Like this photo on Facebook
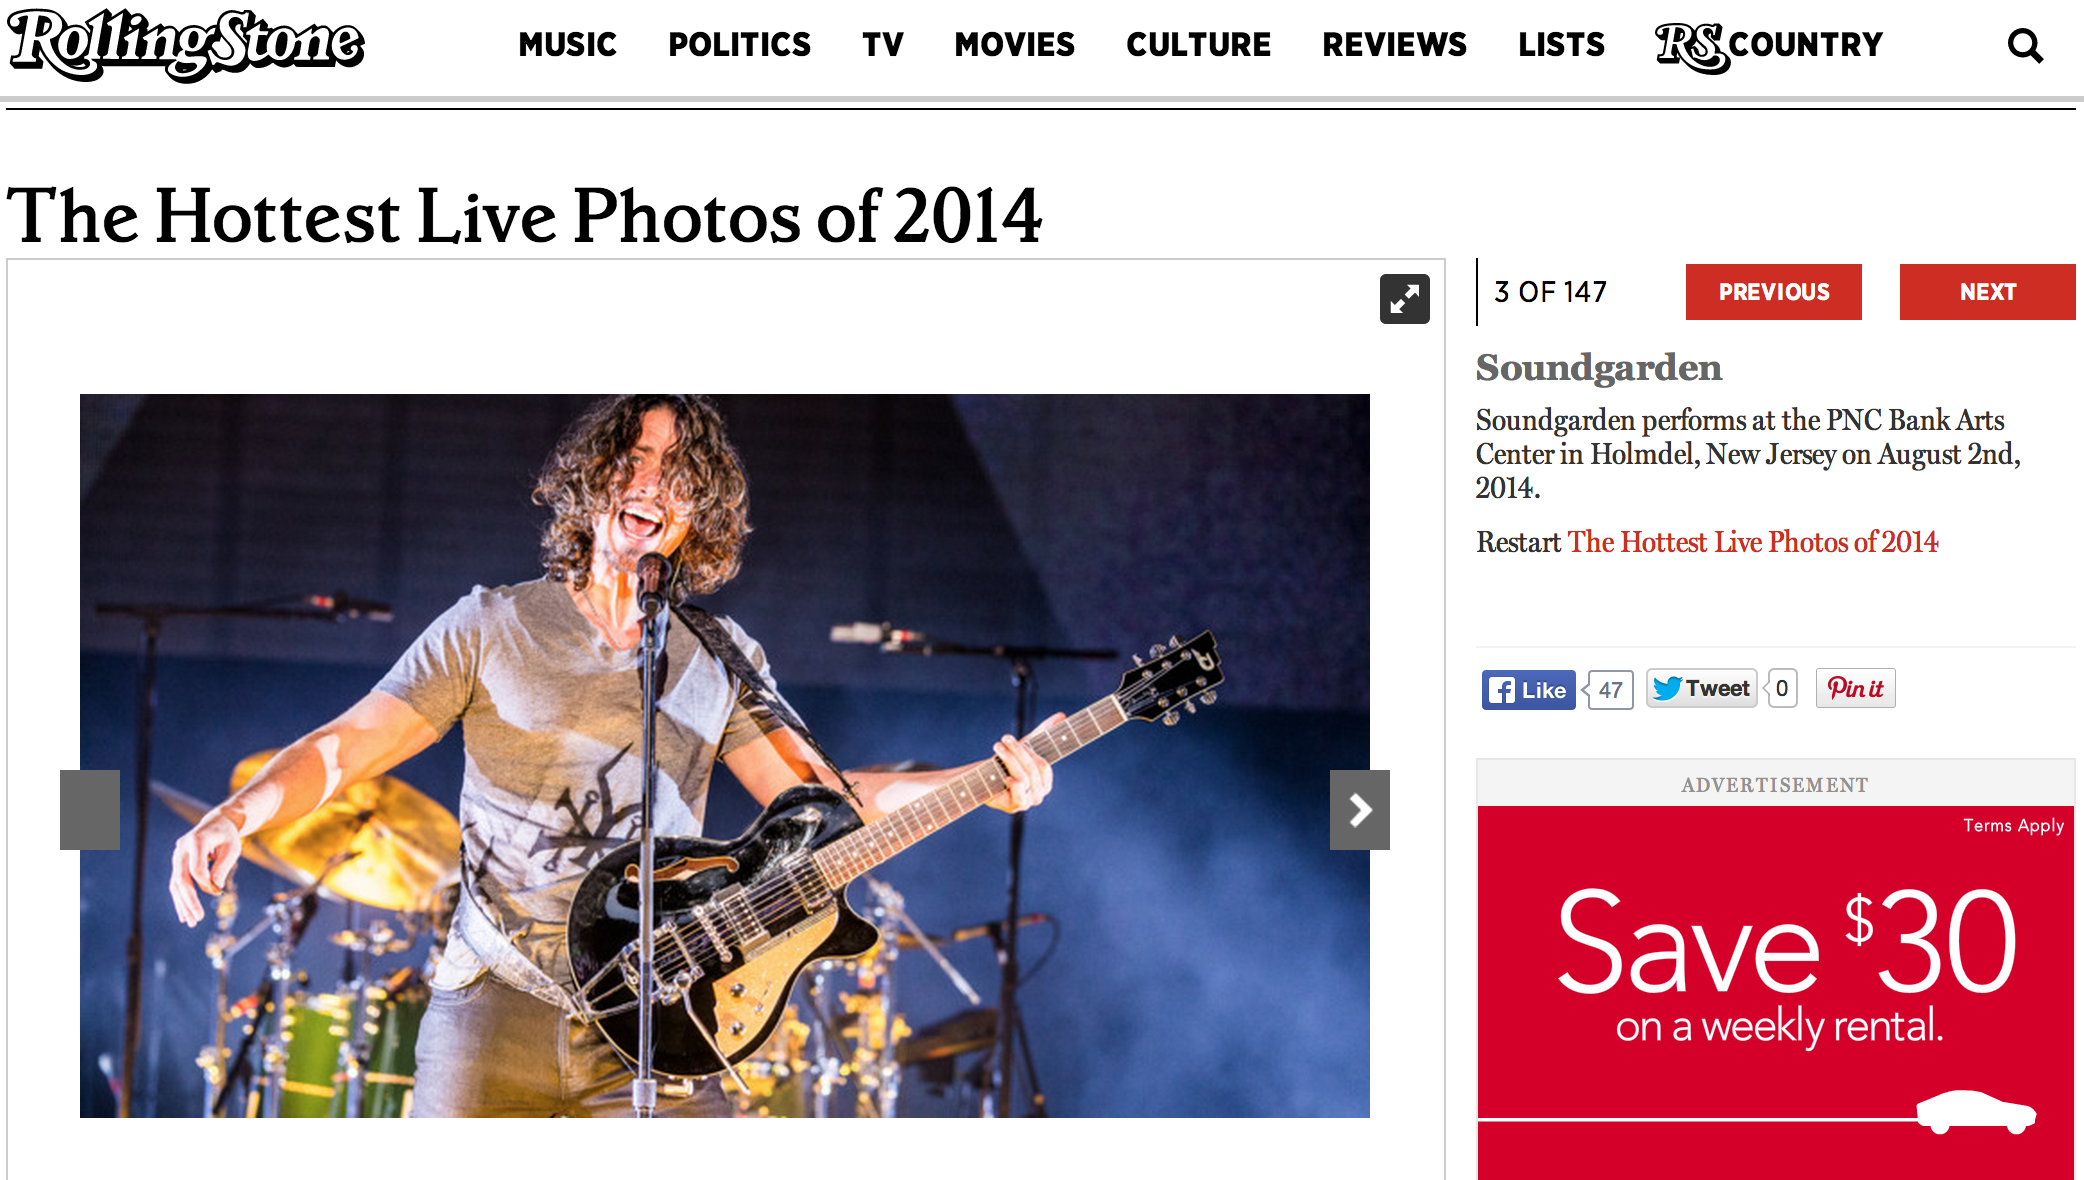 [1528, 690]
